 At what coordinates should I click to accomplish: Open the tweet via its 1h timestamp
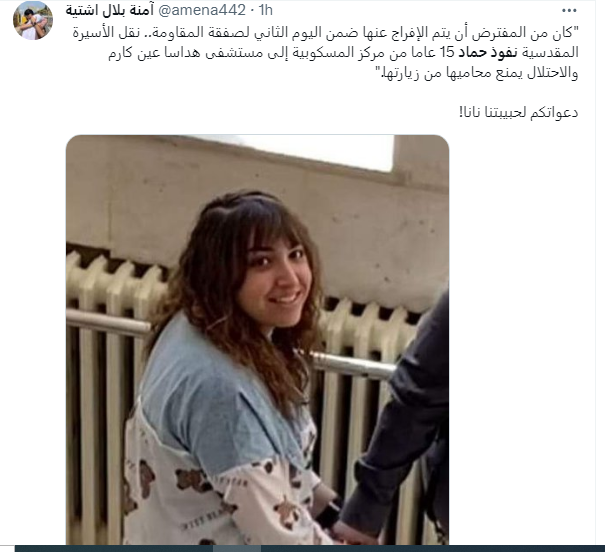click(x=265, y=10)
